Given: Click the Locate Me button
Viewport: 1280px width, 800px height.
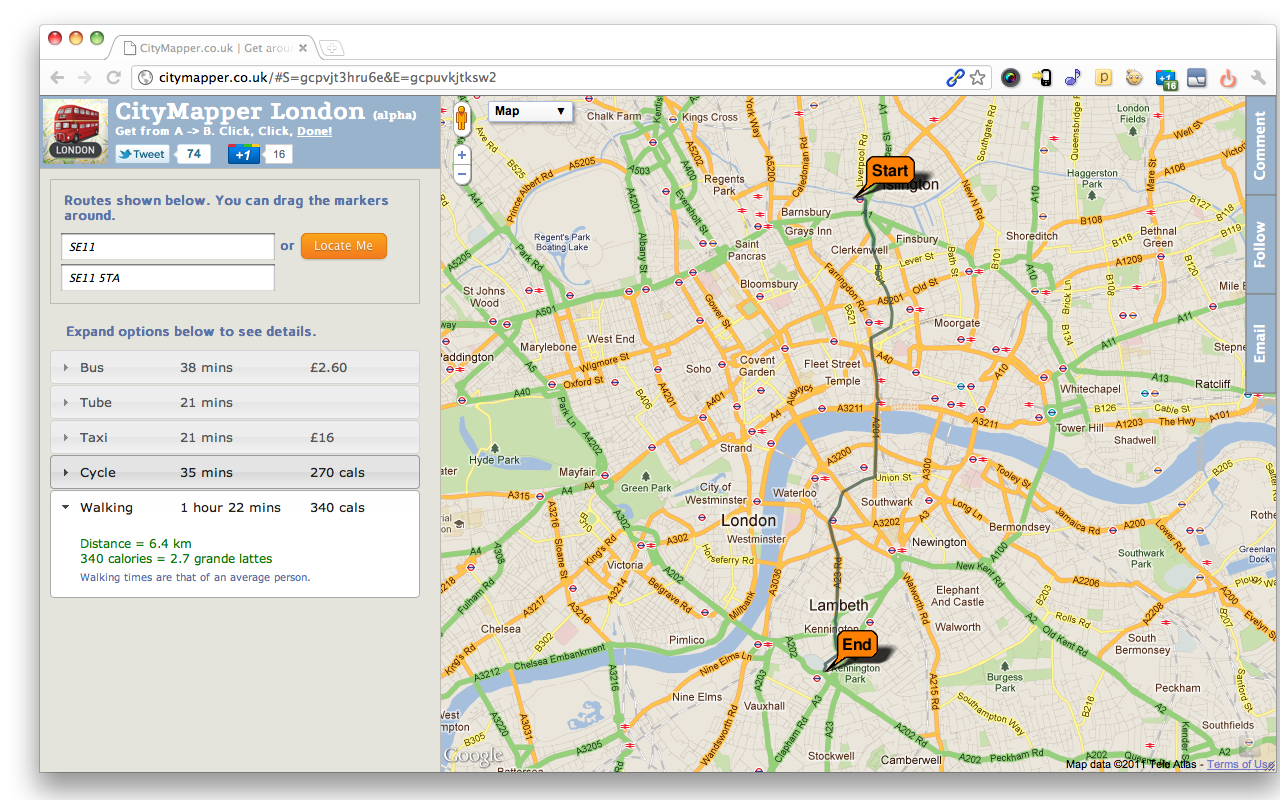Looking at the screenshot, I should click(343, 246).
